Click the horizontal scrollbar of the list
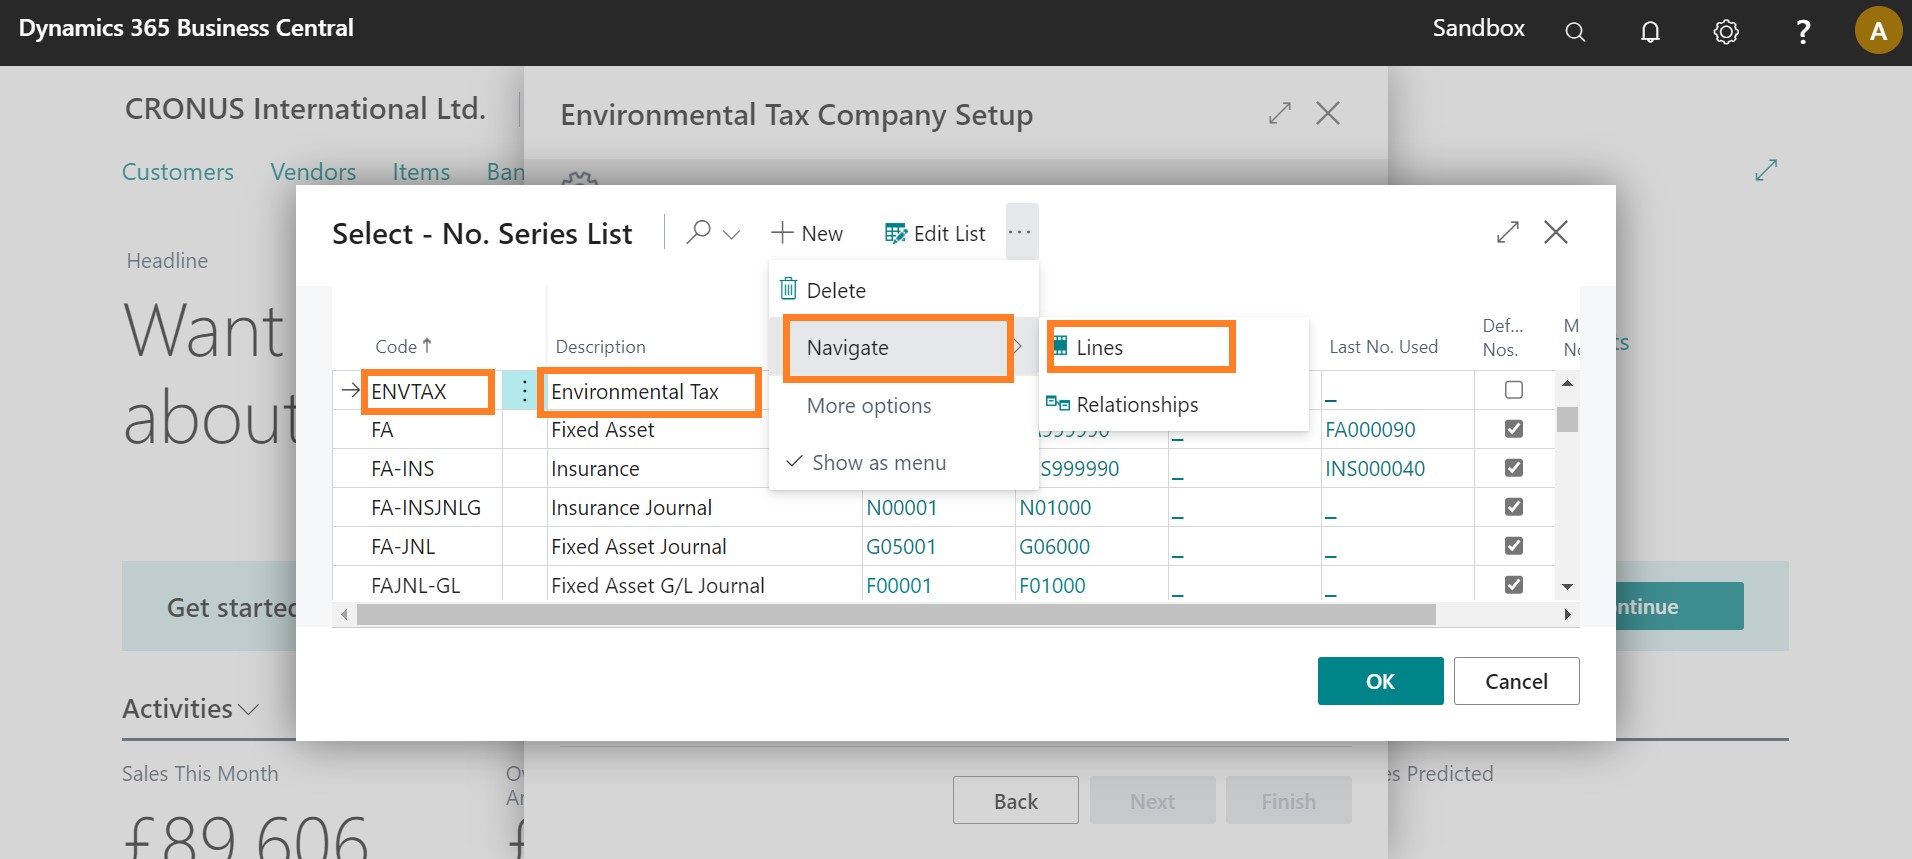The height and width of the screenshot is (859, 1912). (x=895, y=614)
